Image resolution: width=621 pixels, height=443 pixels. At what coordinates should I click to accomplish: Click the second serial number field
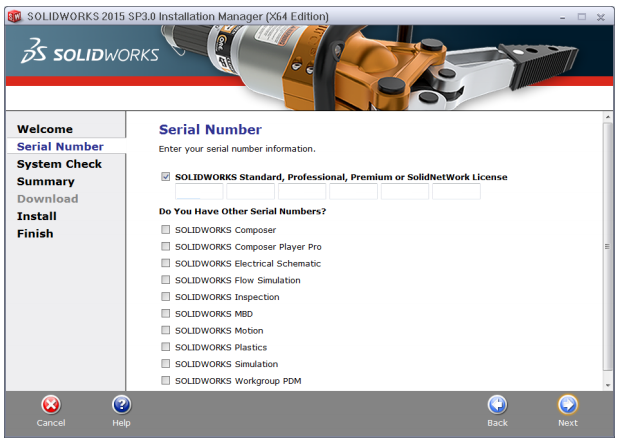pyautogui.click(x=250, y=192)
